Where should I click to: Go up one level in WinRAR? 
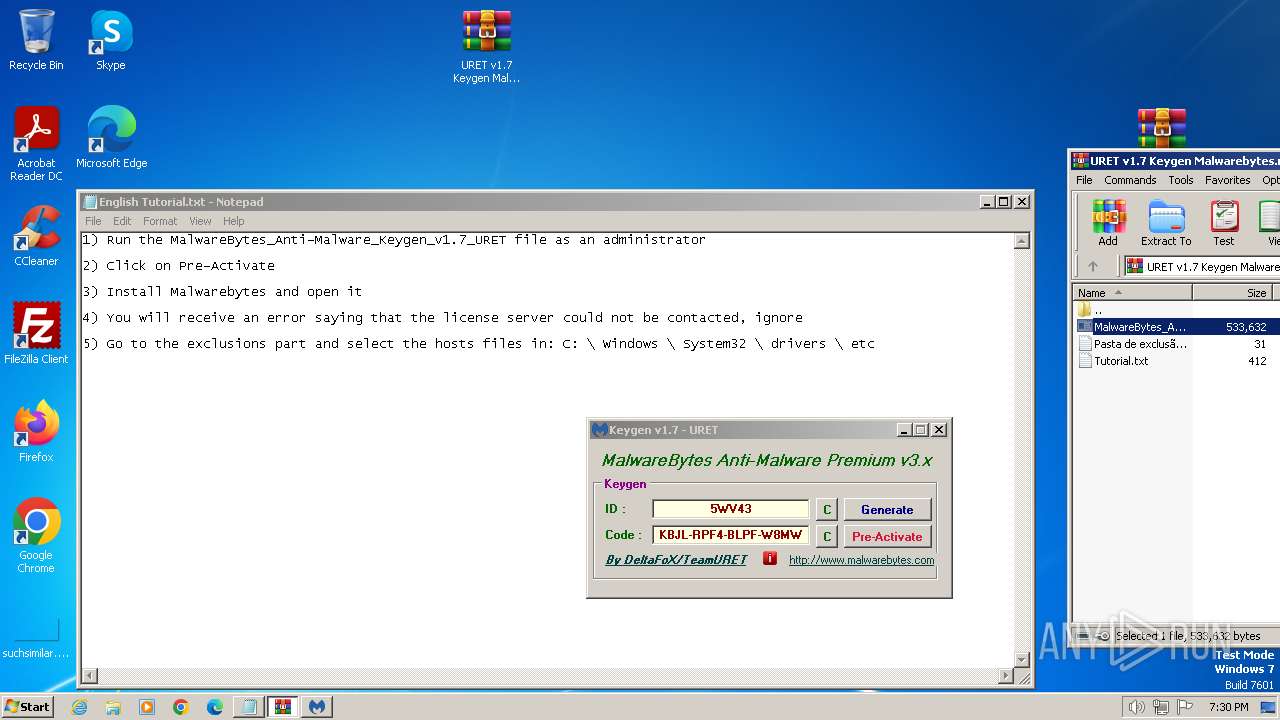[1092, 266]
